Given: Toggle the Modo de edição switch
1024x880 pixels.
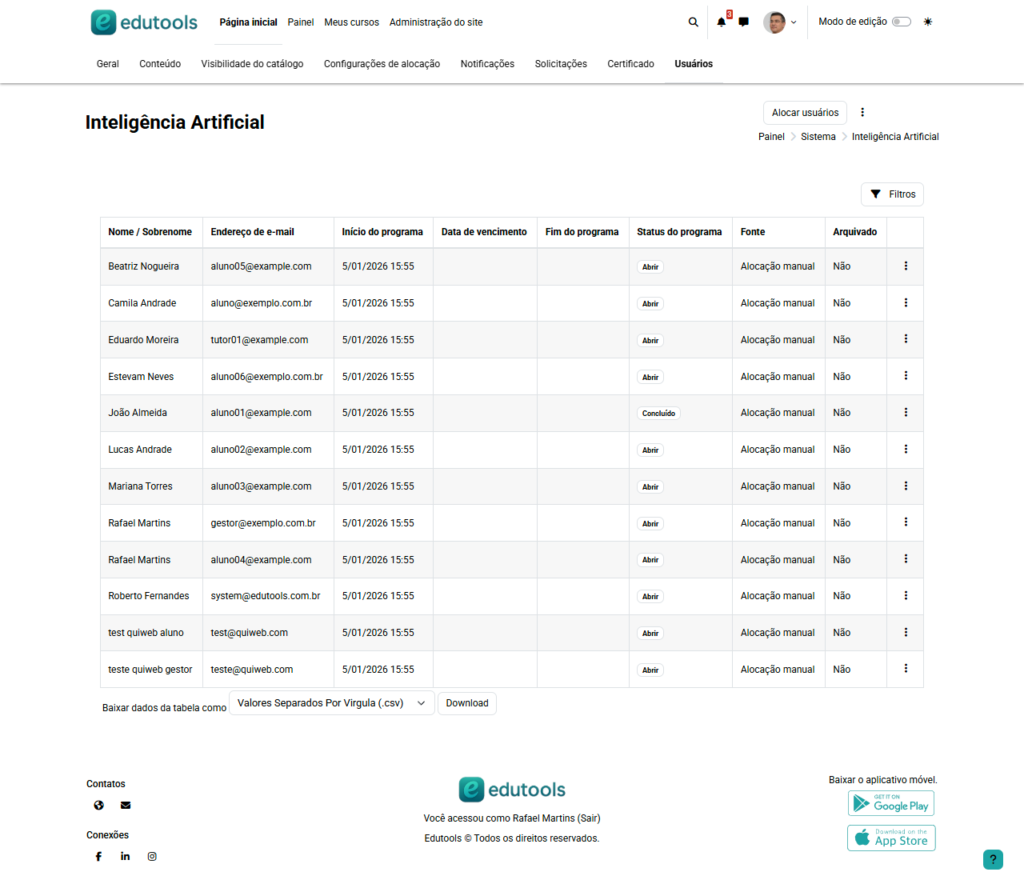Looking at the screenshot, I should (901, 22).
